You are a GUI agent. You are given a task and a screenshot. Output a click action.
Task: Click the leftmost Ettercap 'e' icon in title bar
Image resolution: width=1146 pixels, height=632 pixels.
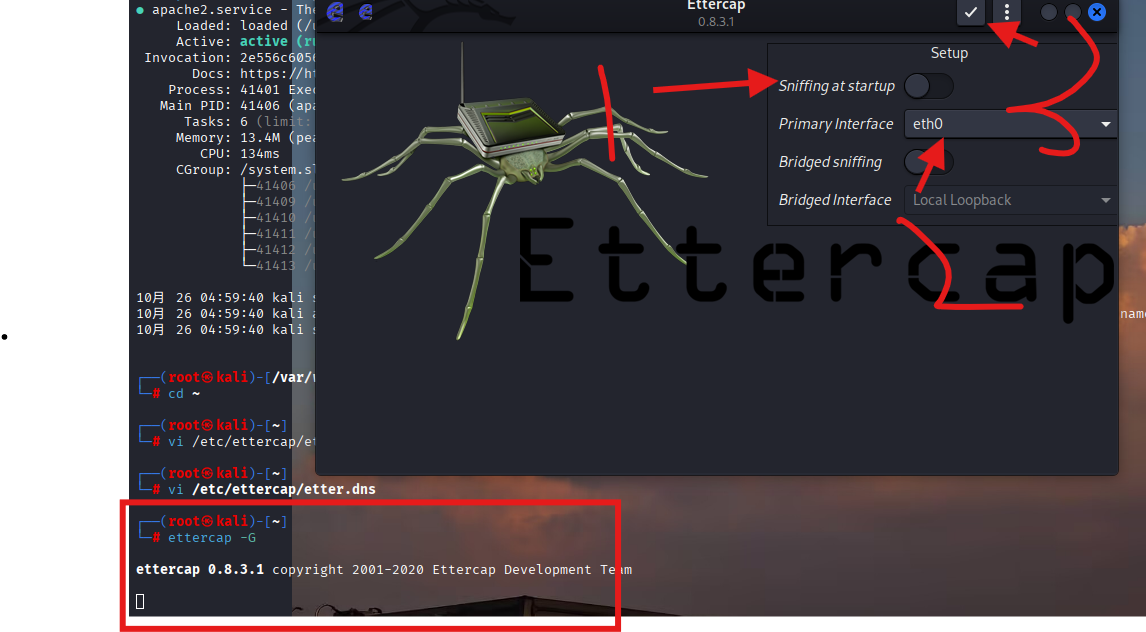pyautogui.click(x=336, y=12)
